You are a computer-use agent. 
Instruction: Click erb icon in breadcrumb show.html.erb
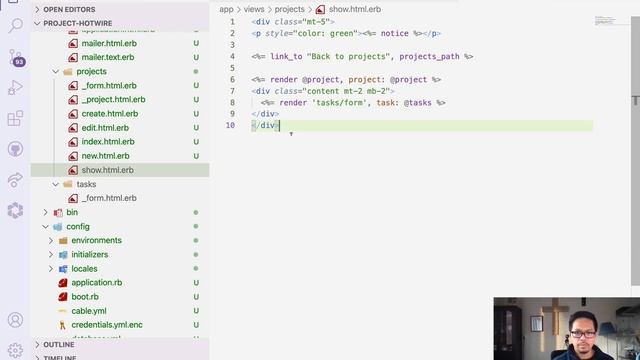[x=320, y=9]
